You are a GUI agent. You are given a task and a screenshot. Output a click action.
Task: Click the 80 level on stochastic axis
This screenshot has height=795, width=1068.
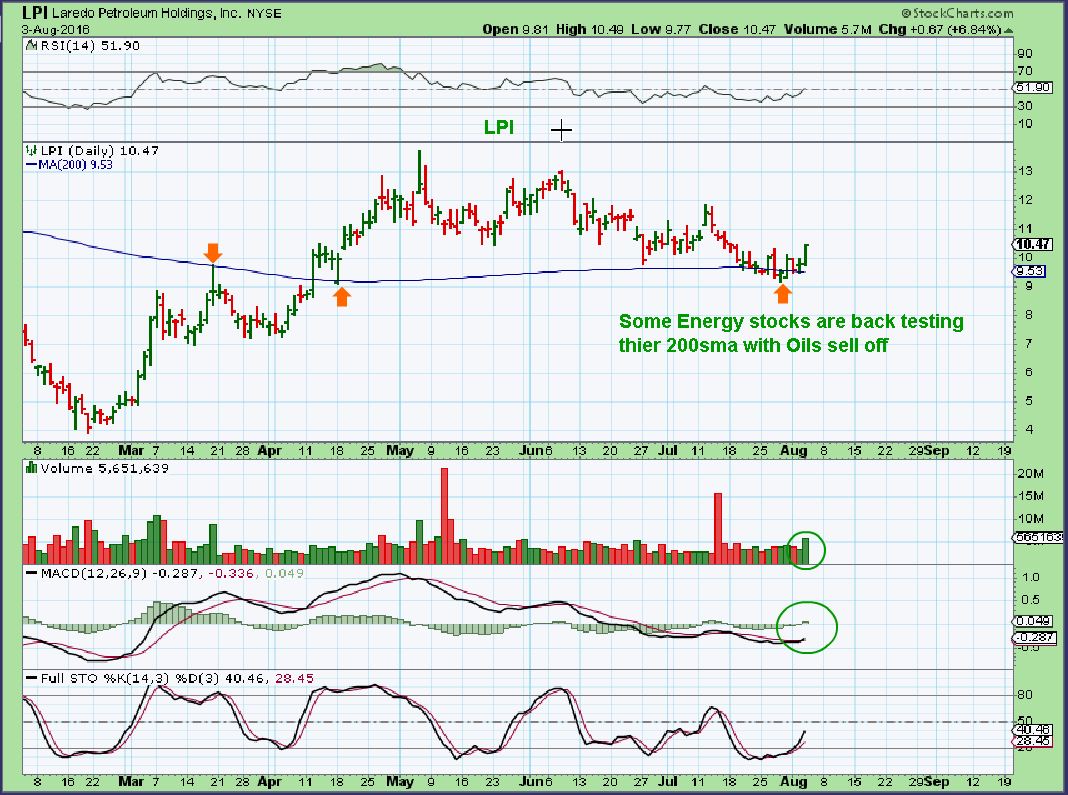tap(1025, 695)
